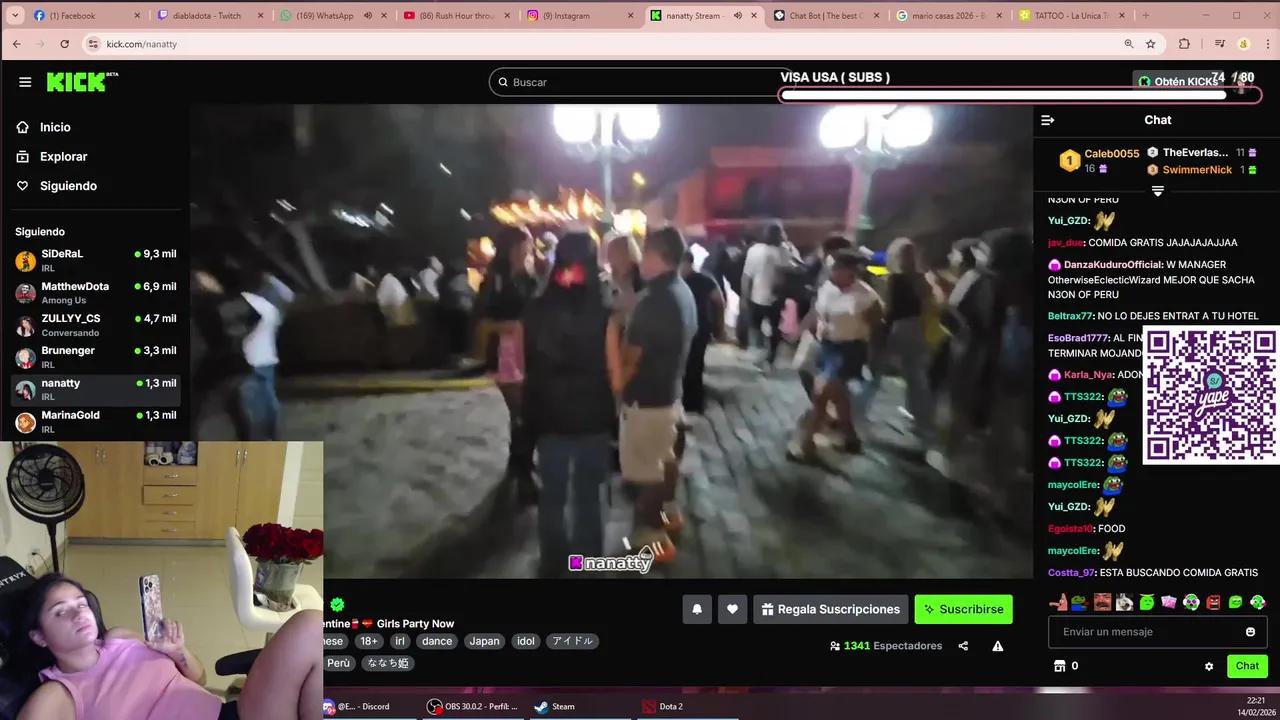
Task: Click Caleb0055 top gifter name
Action: pyautogui.click(x=1112, y=153)
